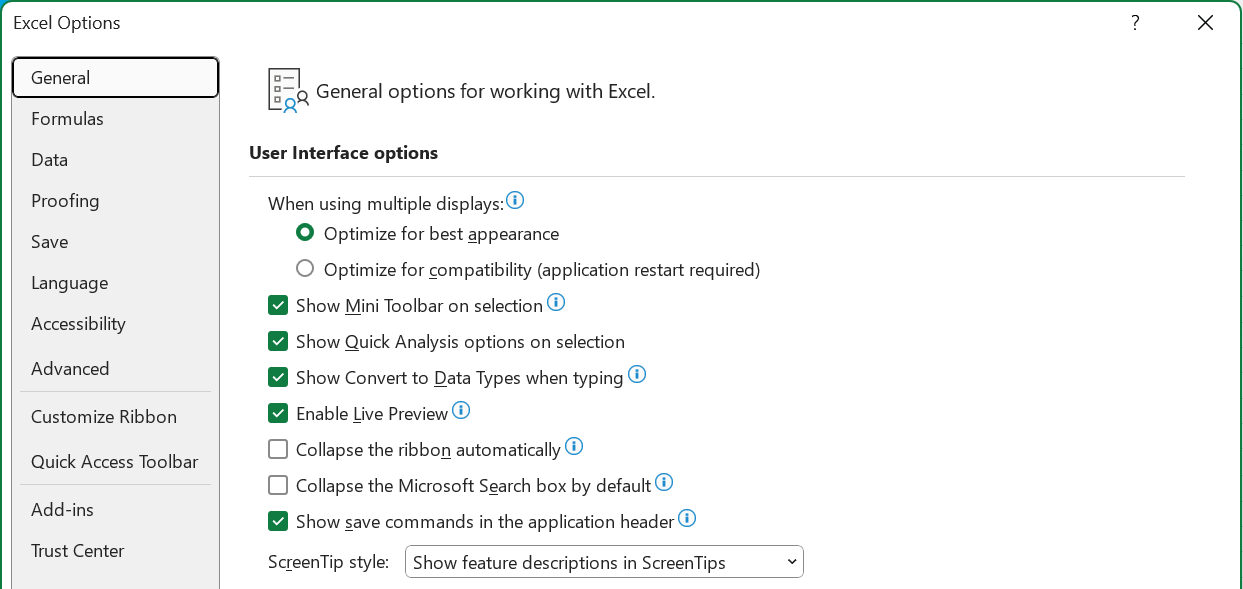Click info icon for Collapse the ribbon automatically

(574, 446)
